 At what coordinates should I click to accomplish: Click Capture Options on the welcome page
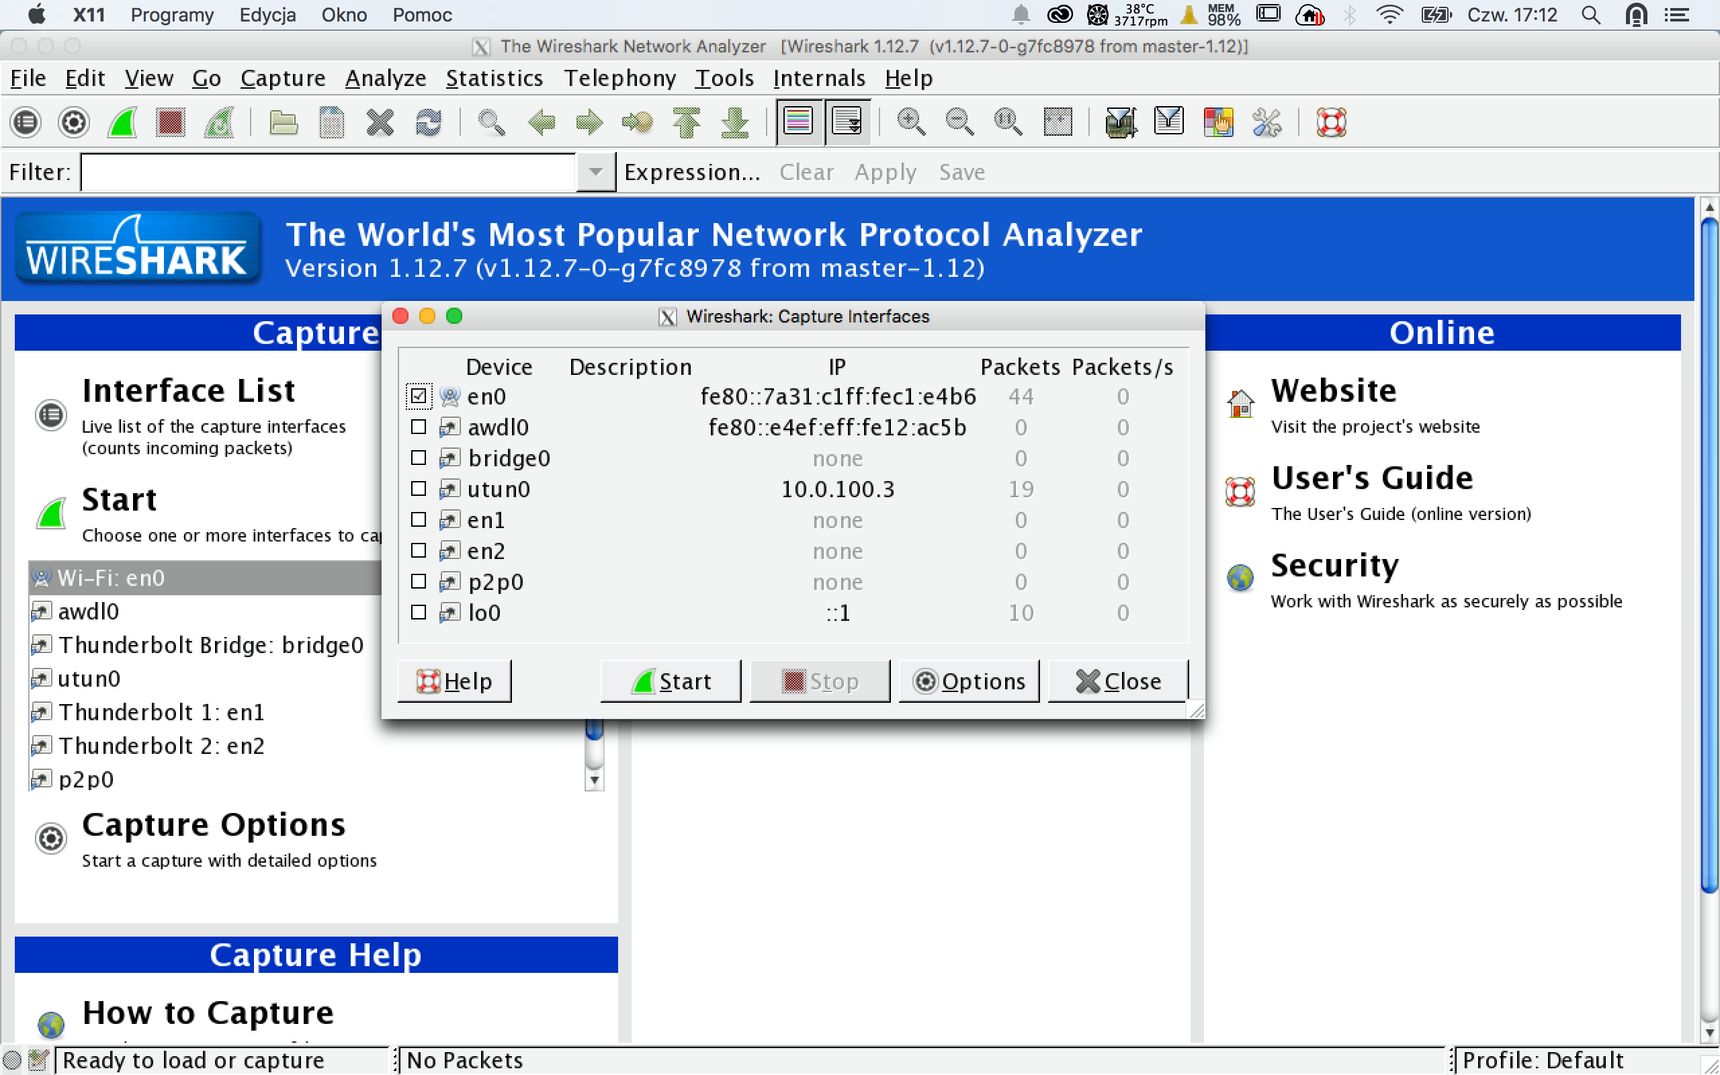[x=214, y=825]
